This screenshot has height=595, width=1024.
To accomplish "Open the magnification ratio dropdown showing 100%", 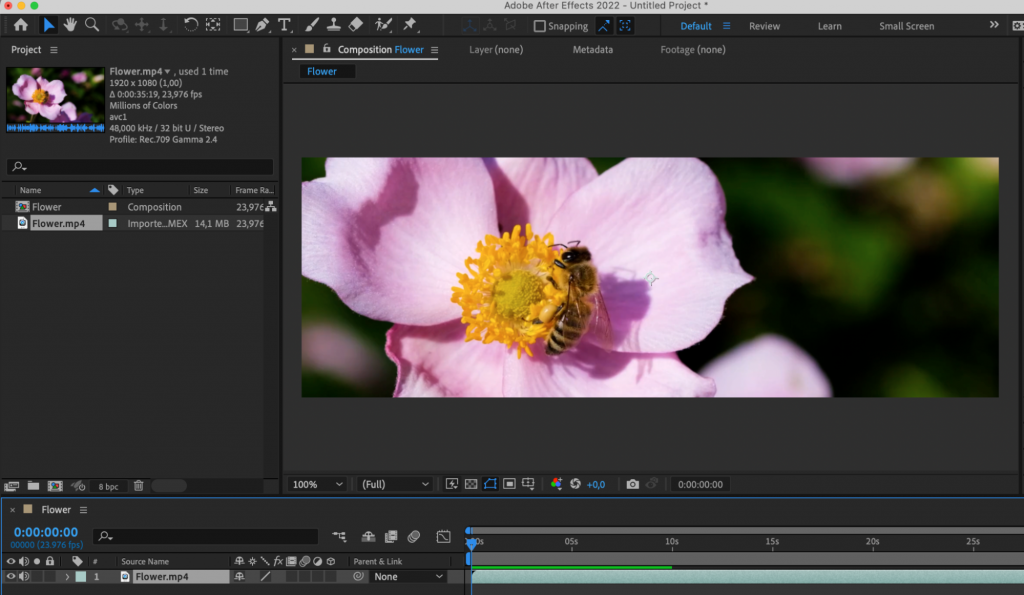I will pyautogui.click(x=317, y=484).
